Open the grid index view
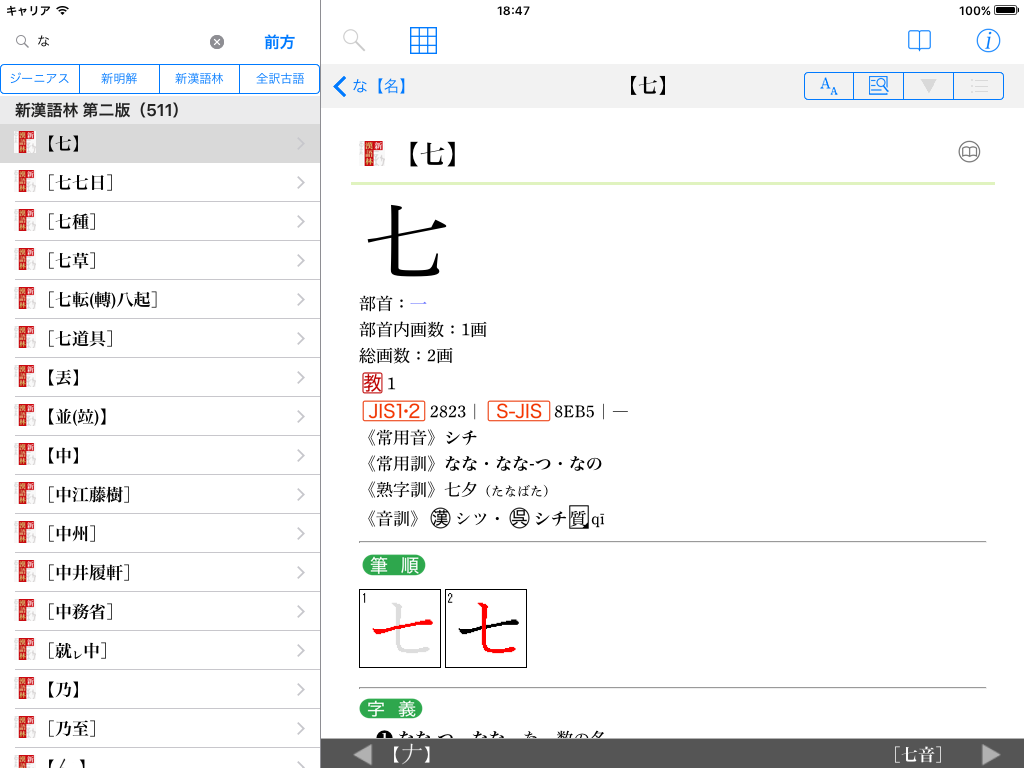The image size is (1024, 768). [x=424, y=41]
